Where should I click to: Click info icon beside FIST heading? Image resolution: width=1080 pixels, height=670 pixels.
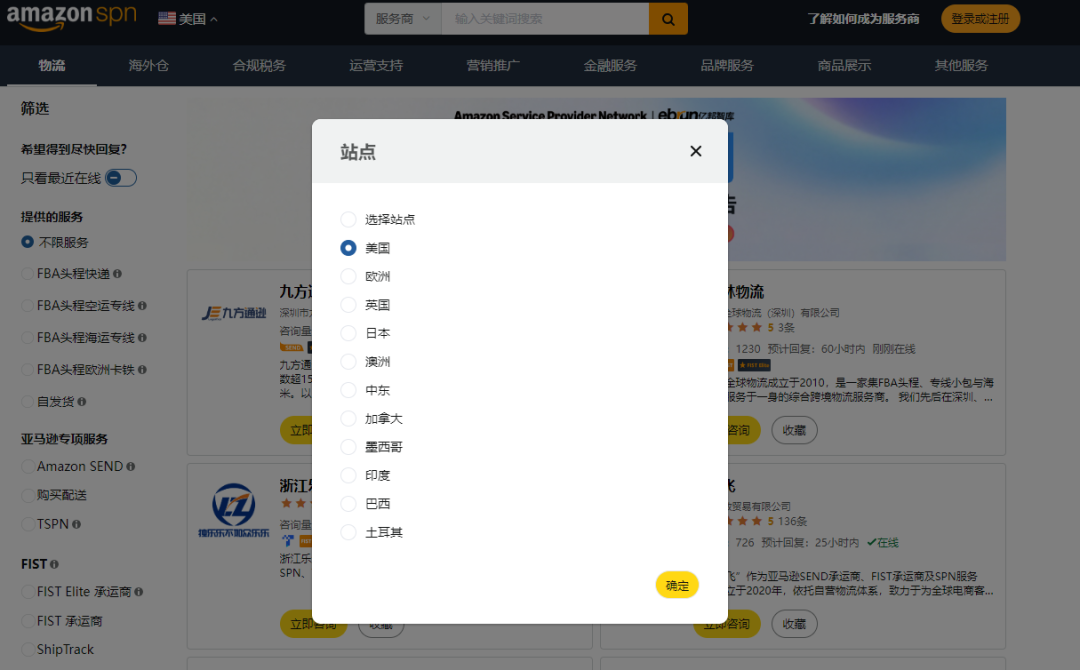[x=54, y=564]
